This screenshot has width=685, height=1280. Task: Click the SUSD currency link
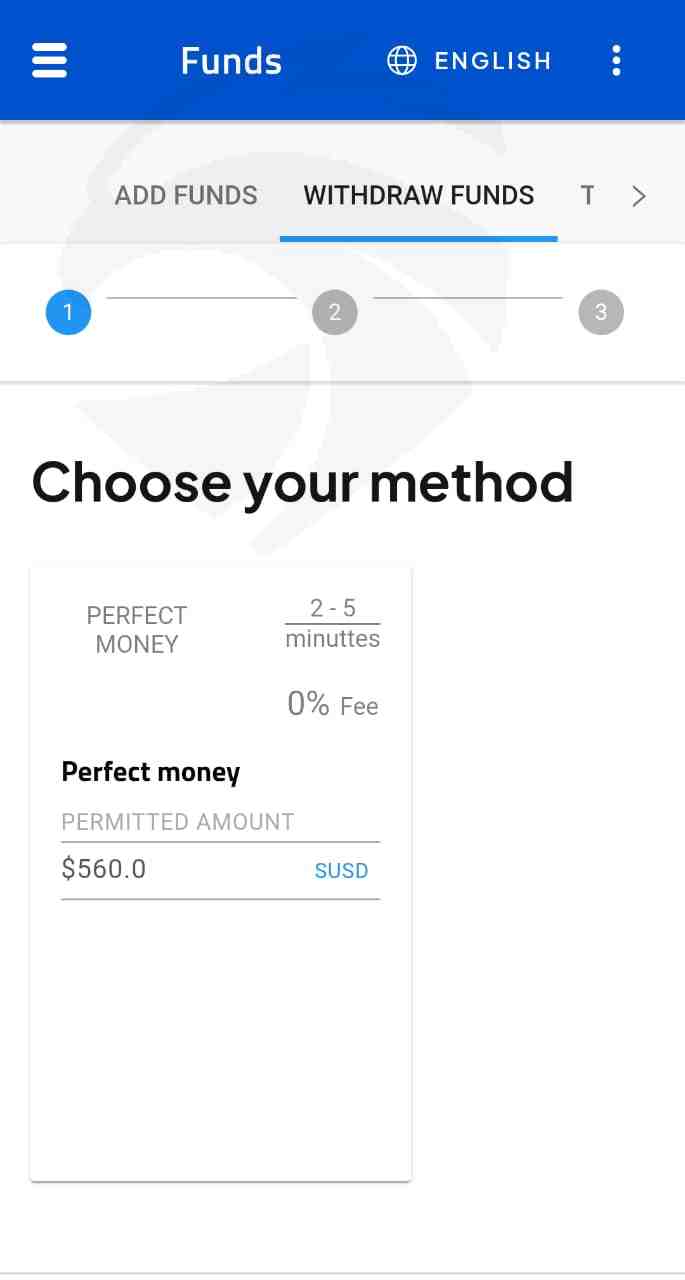[341, 870]
